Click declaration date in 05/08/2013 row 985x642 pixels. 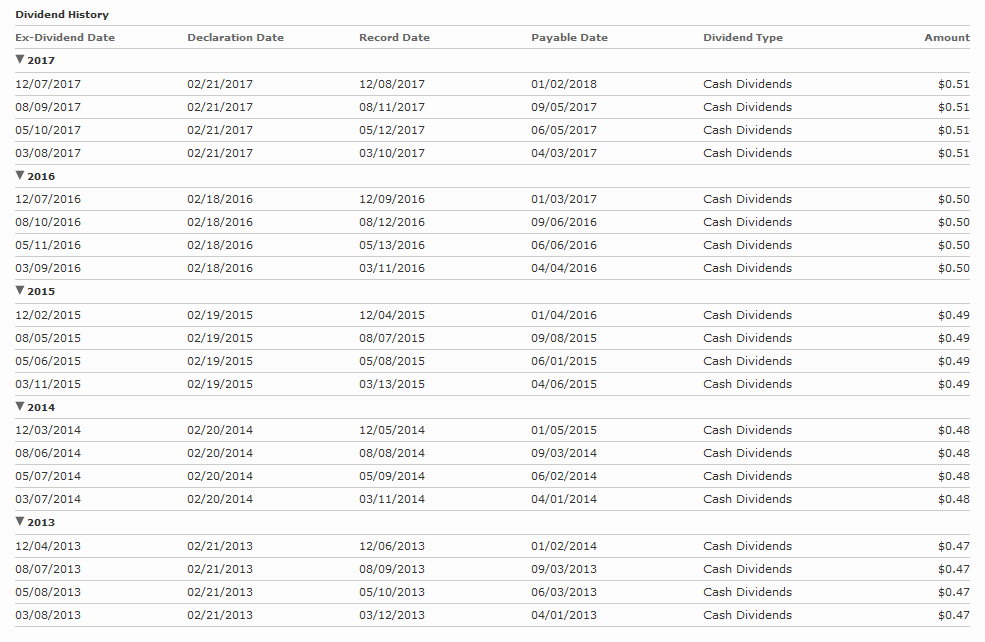pos(220,592)
